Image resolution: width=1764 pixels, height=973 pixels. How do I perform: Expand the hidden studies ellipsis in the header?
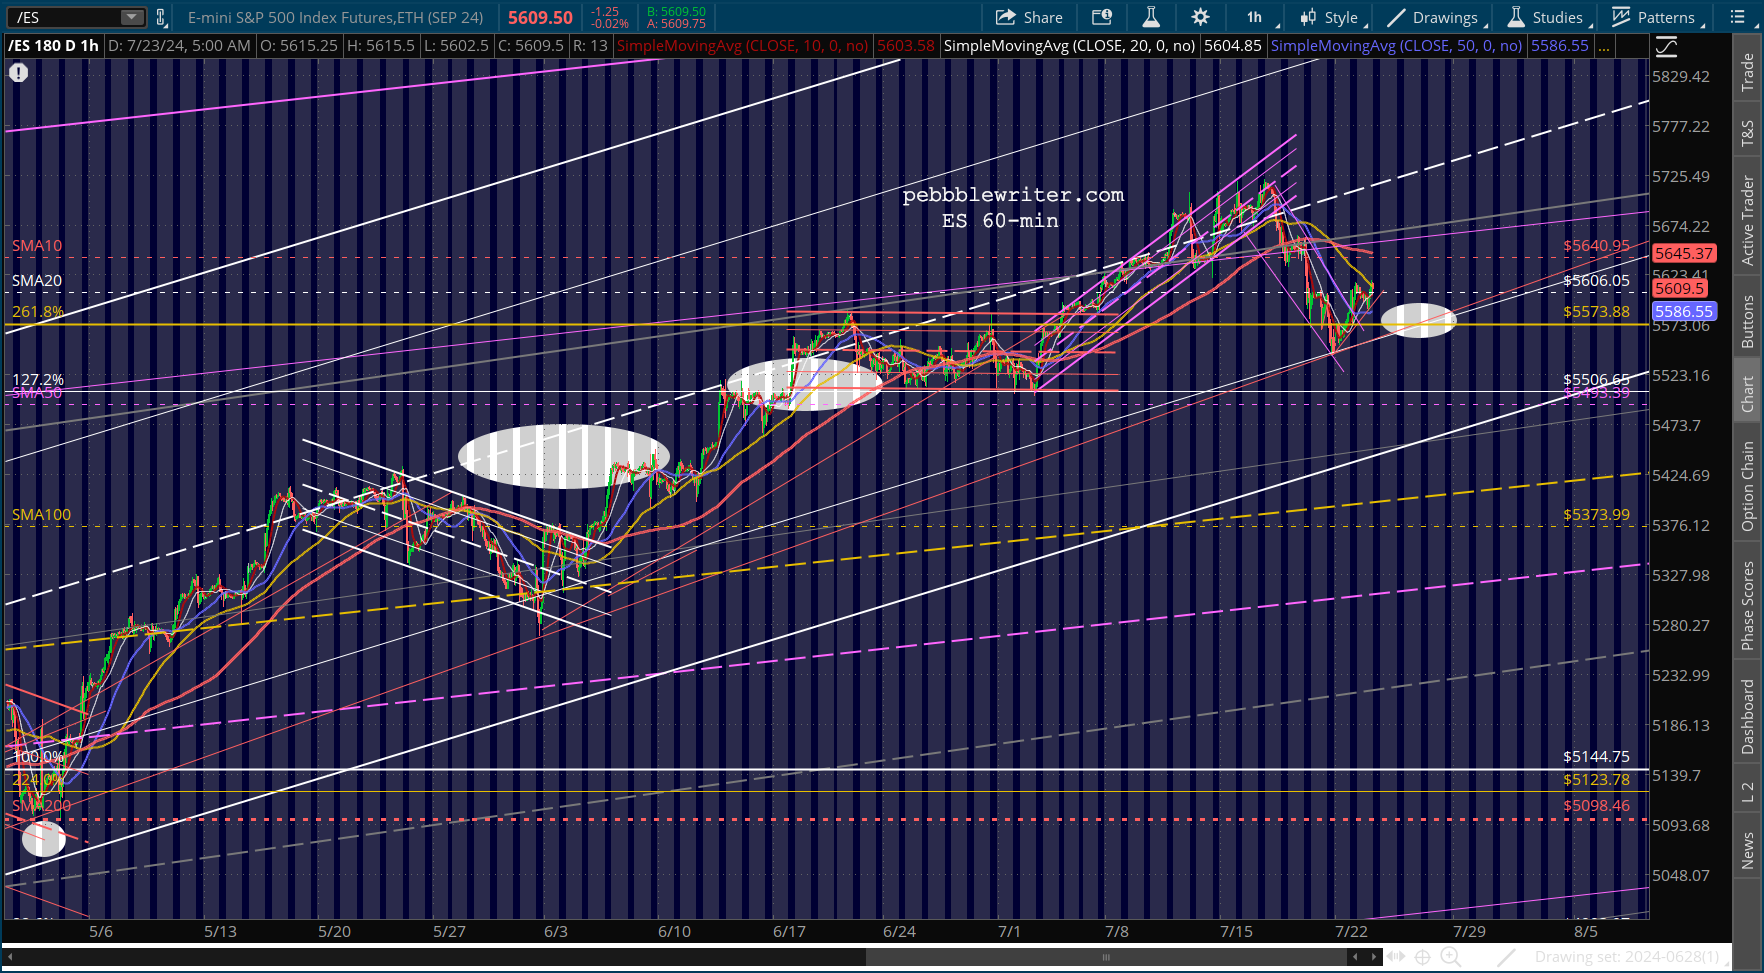pos(1604,46)
